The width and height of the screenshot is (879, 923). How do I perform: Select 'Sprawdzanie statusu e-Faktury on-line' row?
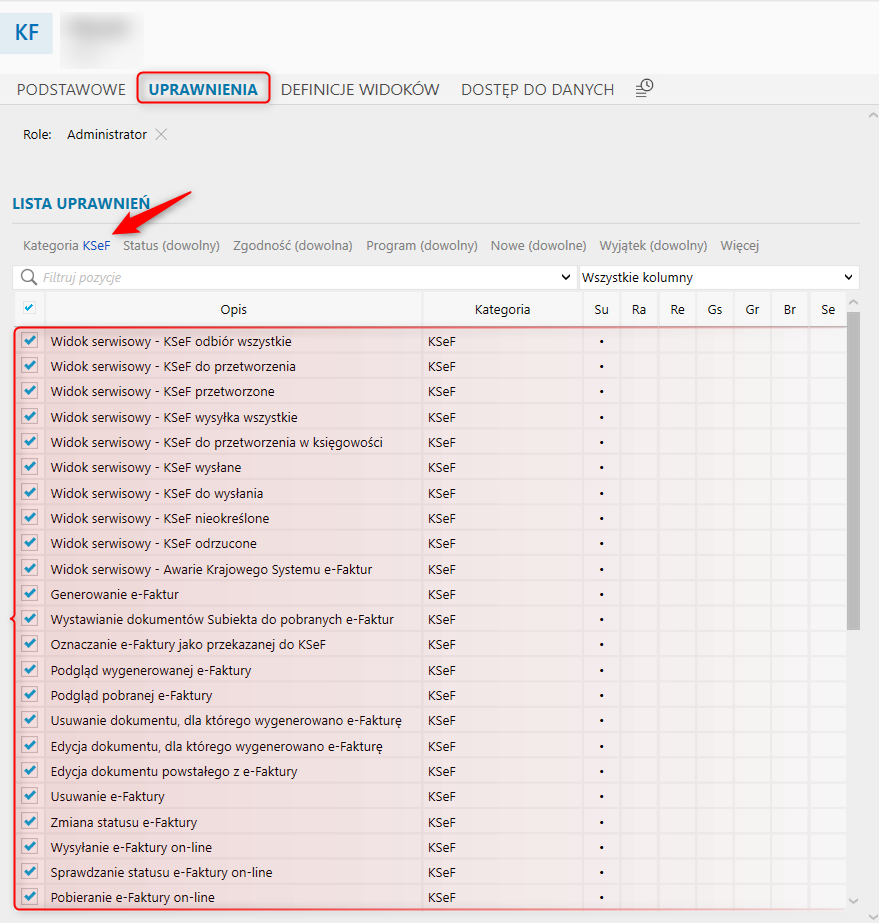click(430, 872)
